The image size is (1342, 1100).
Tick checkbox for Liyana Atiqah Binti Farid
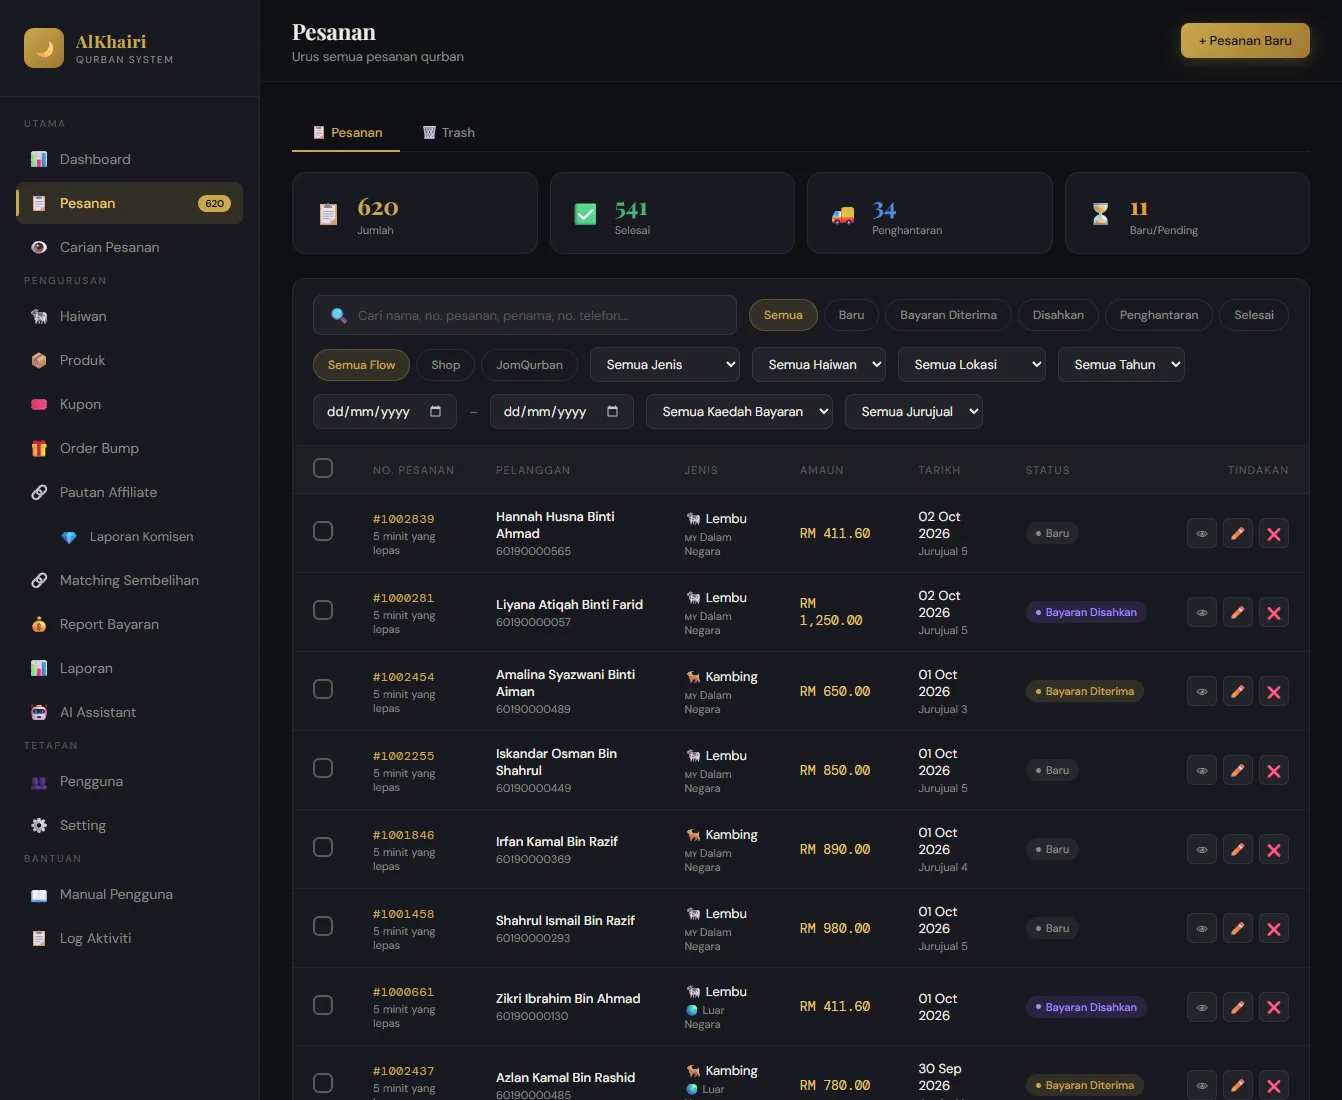[323, 610]
